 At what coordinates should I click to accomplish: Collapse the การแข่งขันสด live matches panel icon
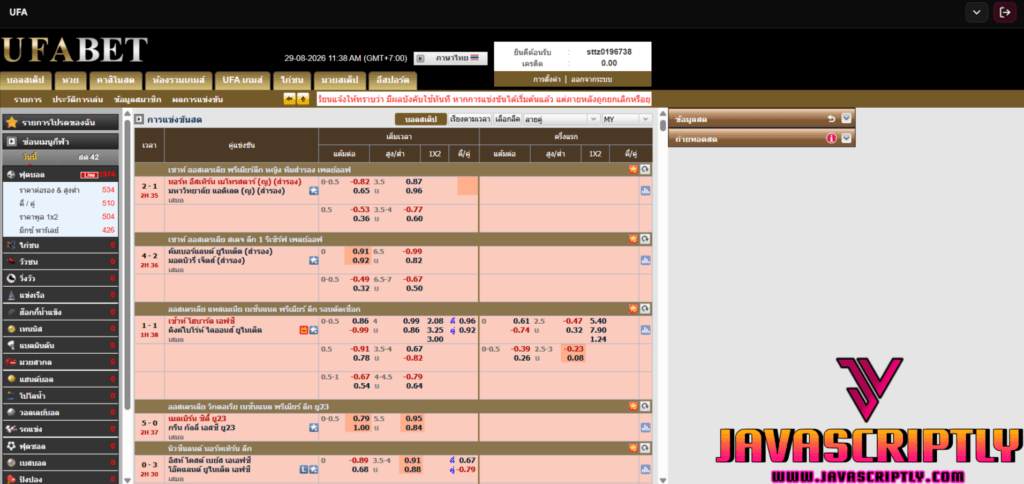click(x=139, y=120)
